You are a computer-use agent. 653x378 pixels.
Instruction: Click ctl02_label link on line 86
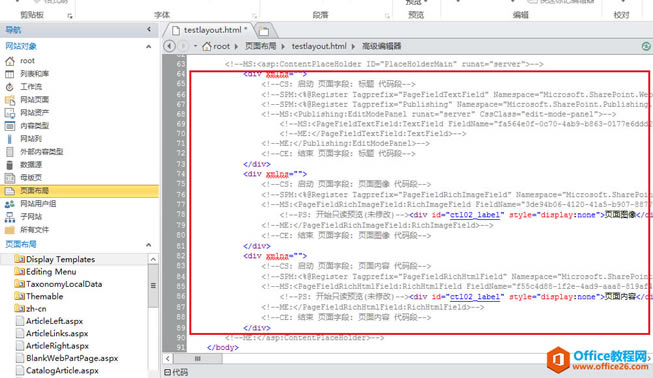click(475, 297)
